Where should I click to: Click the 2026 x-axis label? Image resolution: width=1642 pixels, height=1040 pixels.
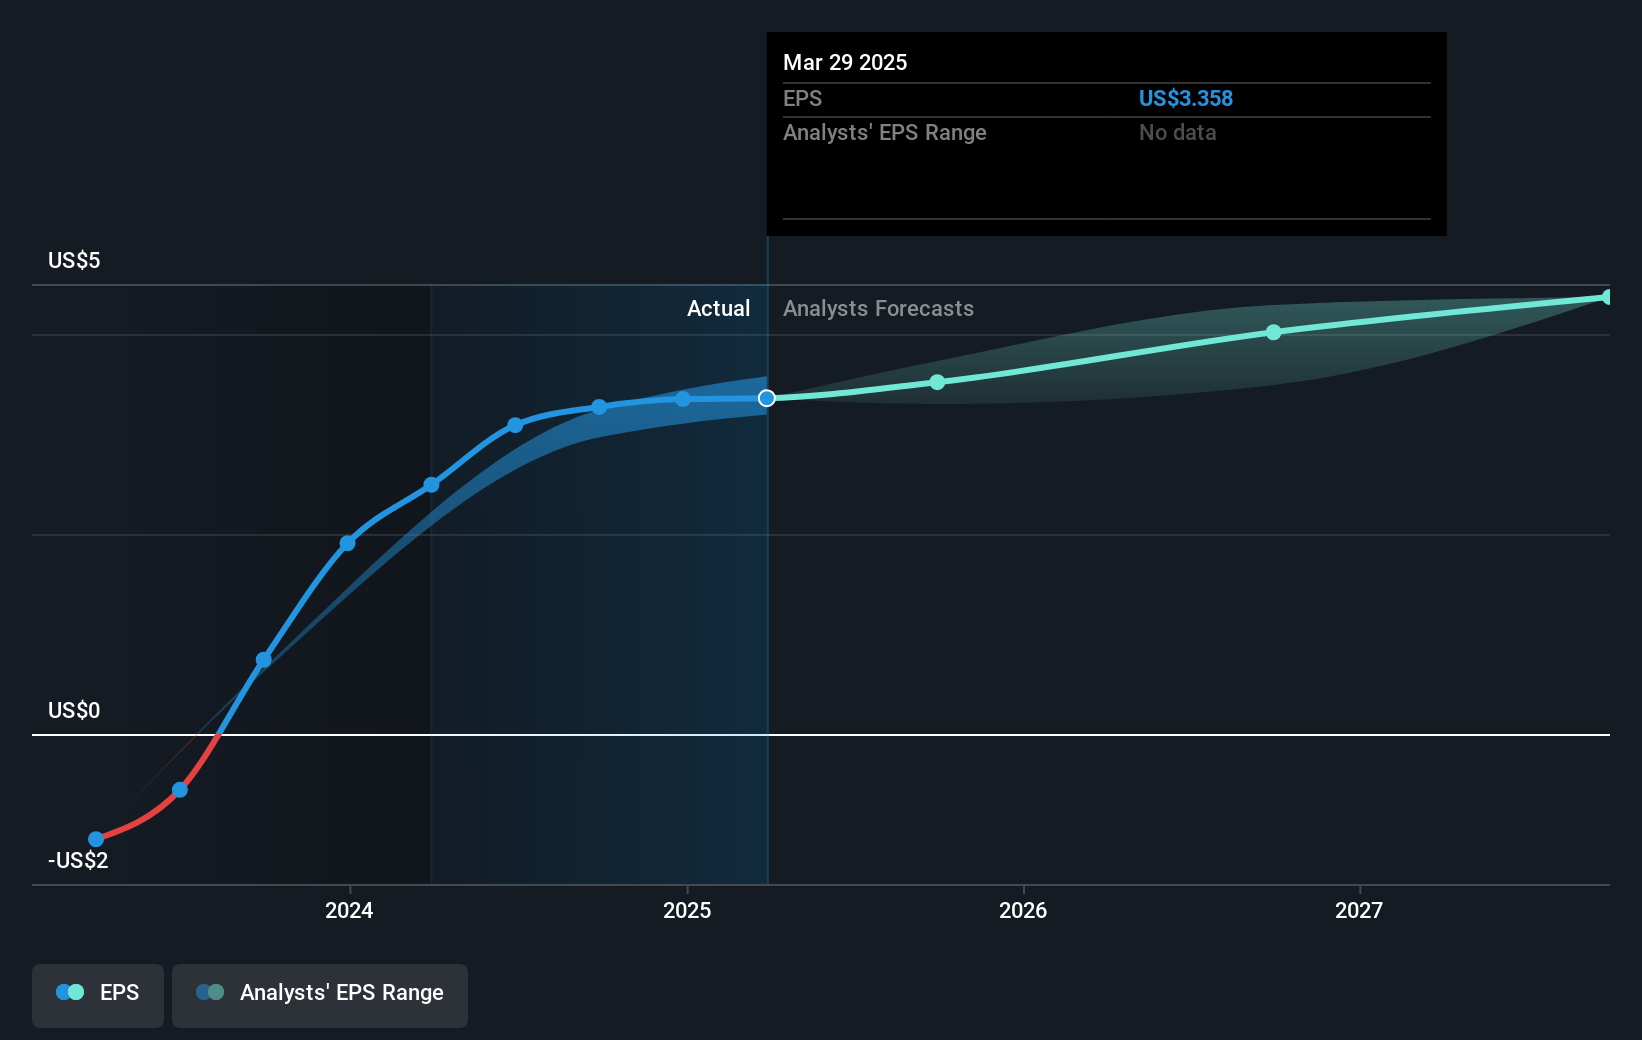coord(1023,910)
